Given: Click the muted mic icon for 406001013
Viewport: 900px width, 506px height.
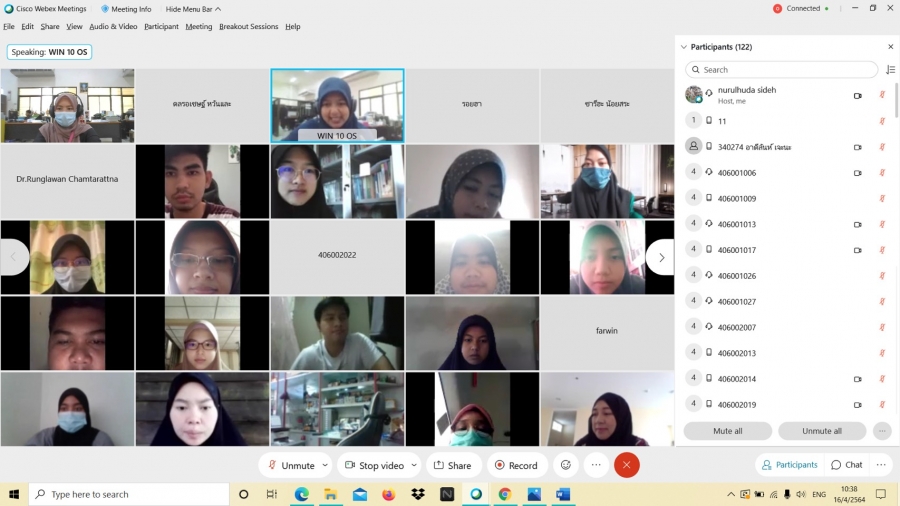Looking at the screenshot, I should [x=881, y=224].
